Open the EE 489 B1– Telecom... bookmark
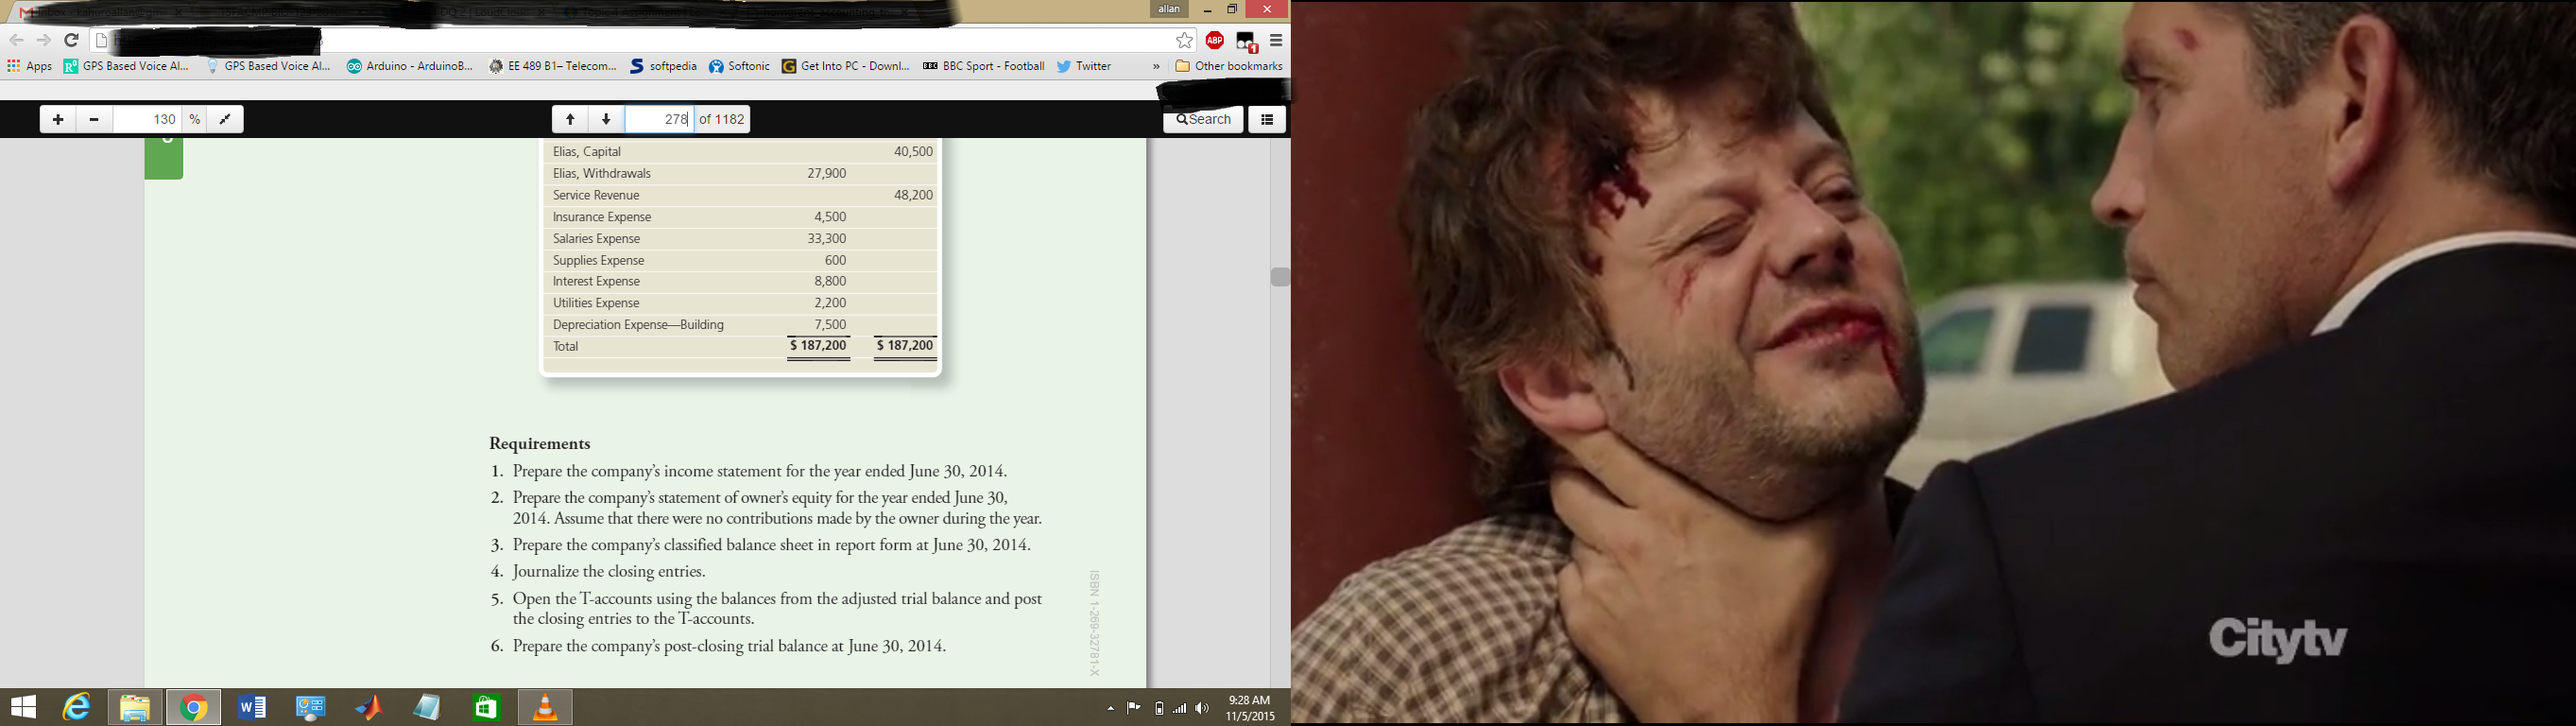 (553, 67)
